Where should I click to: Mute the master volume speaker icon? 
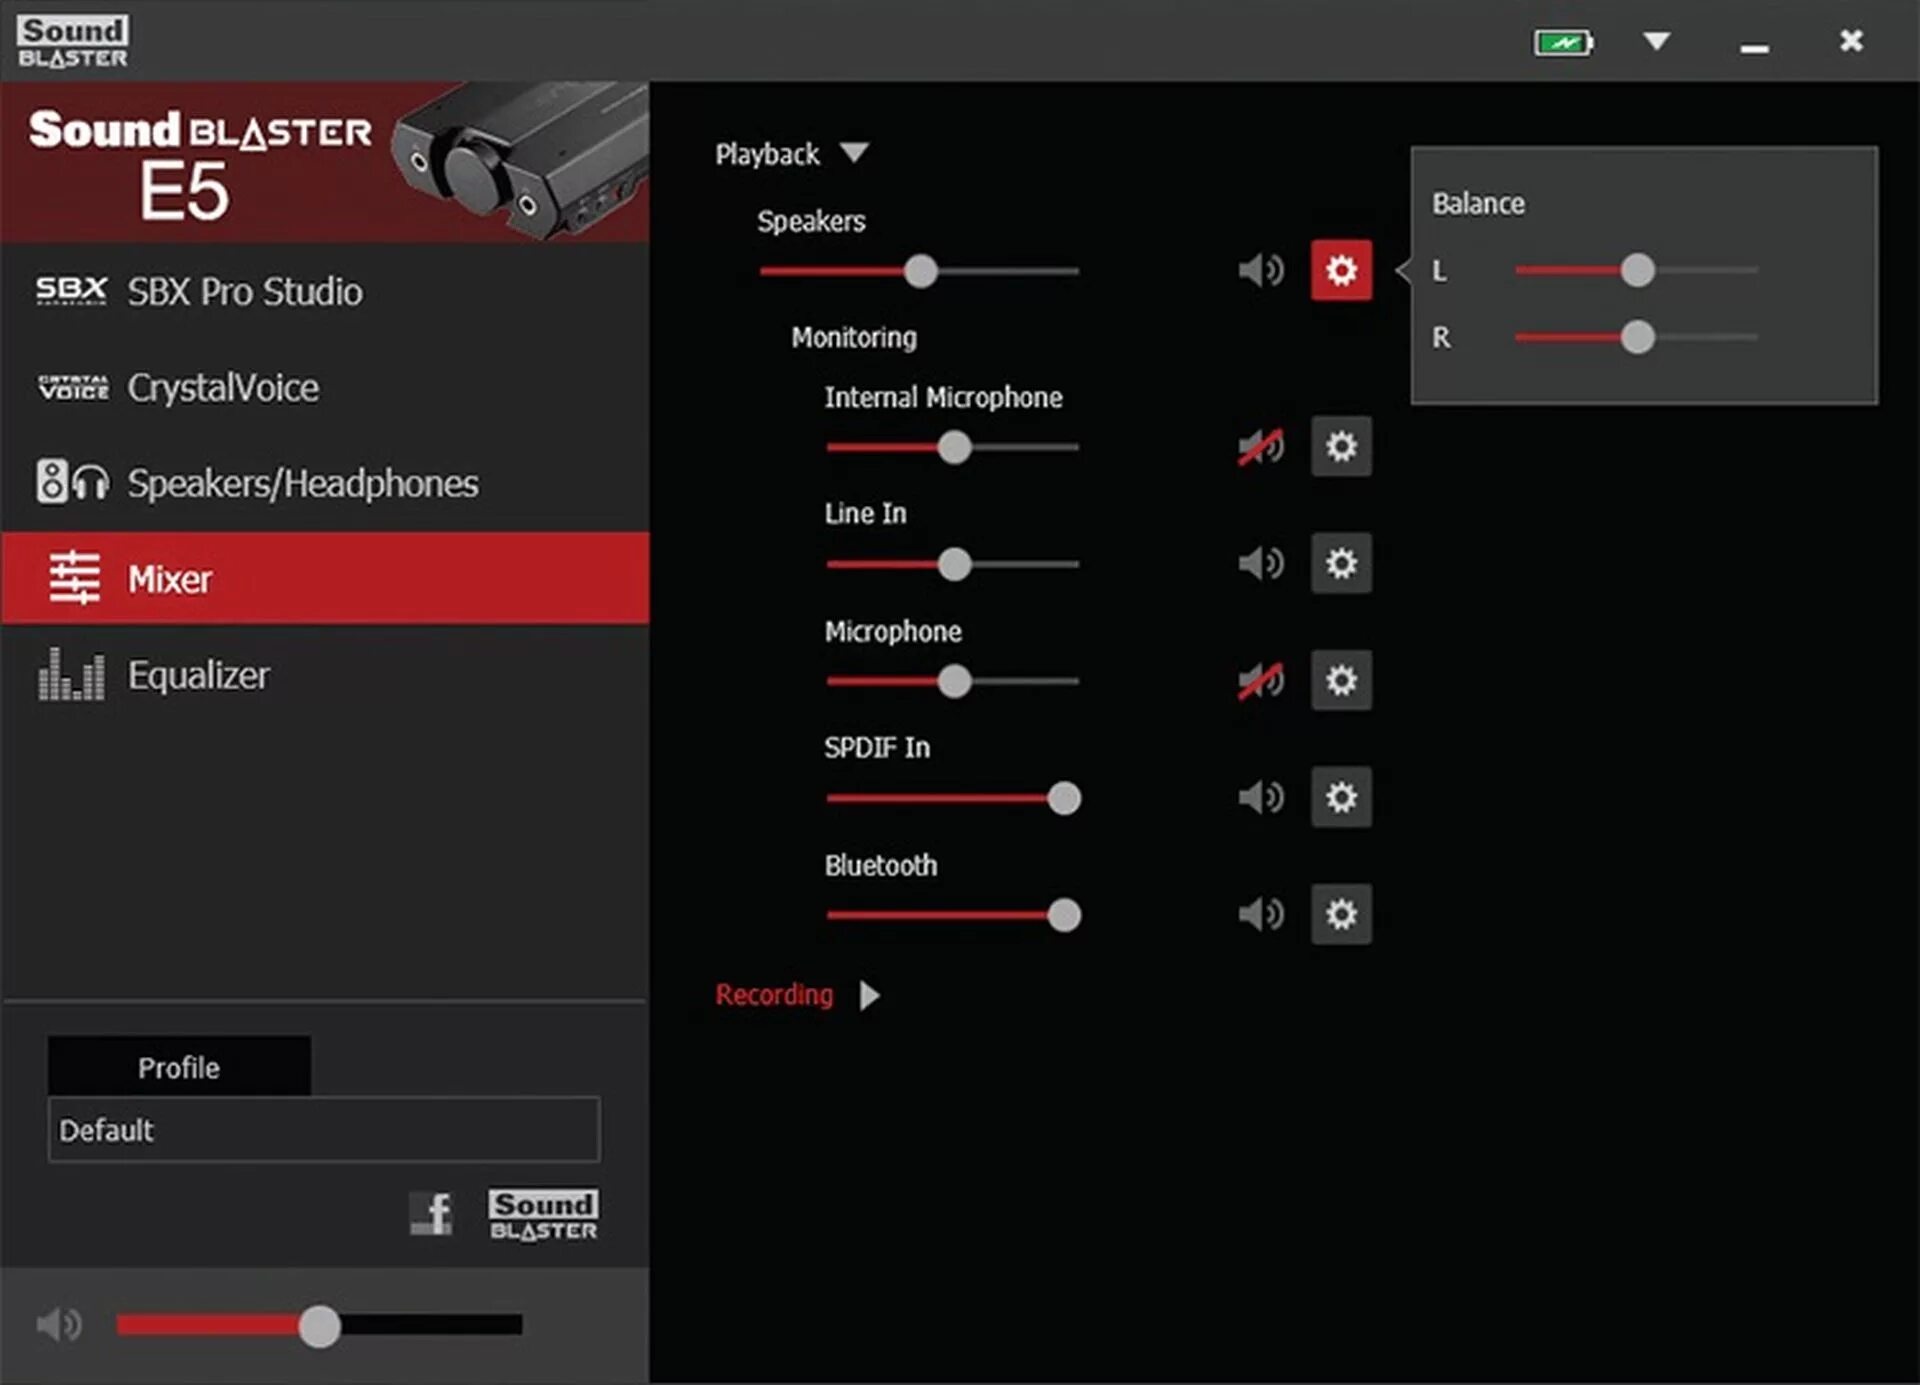pos(59,1325)
